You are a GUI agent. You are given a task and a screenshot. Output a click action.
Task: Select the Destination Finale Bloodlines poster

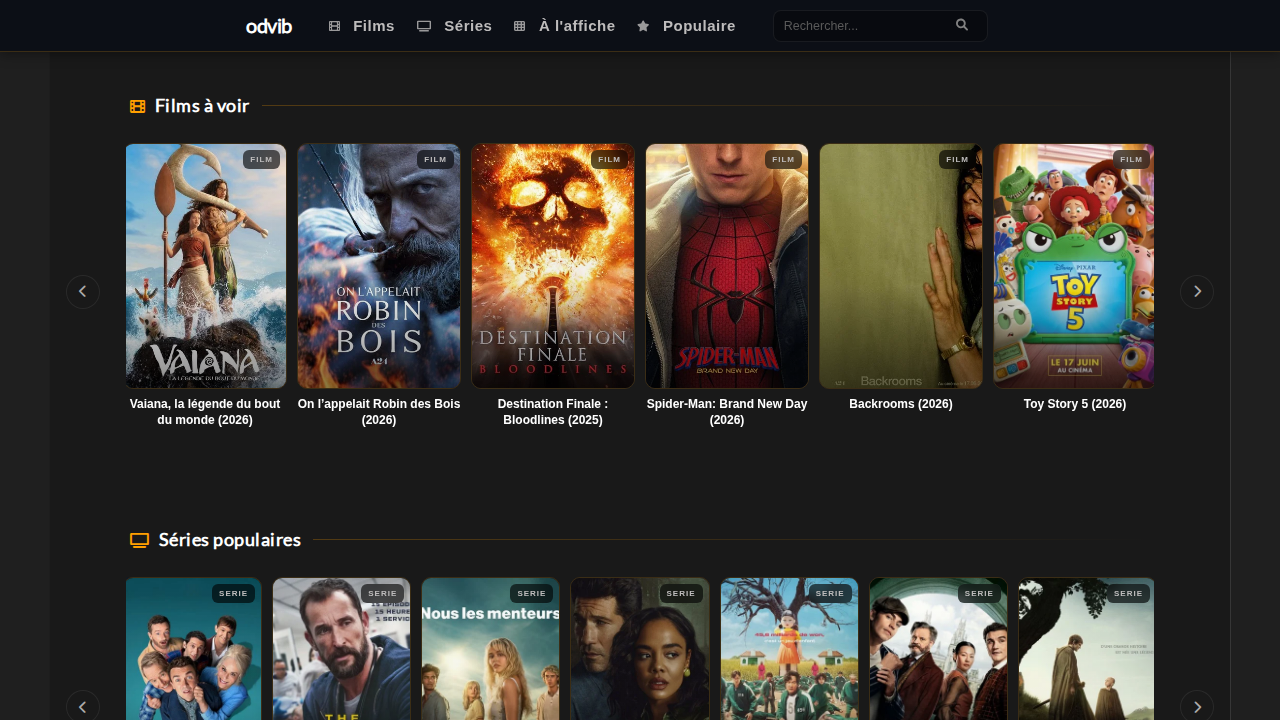[x=553, y=266]
